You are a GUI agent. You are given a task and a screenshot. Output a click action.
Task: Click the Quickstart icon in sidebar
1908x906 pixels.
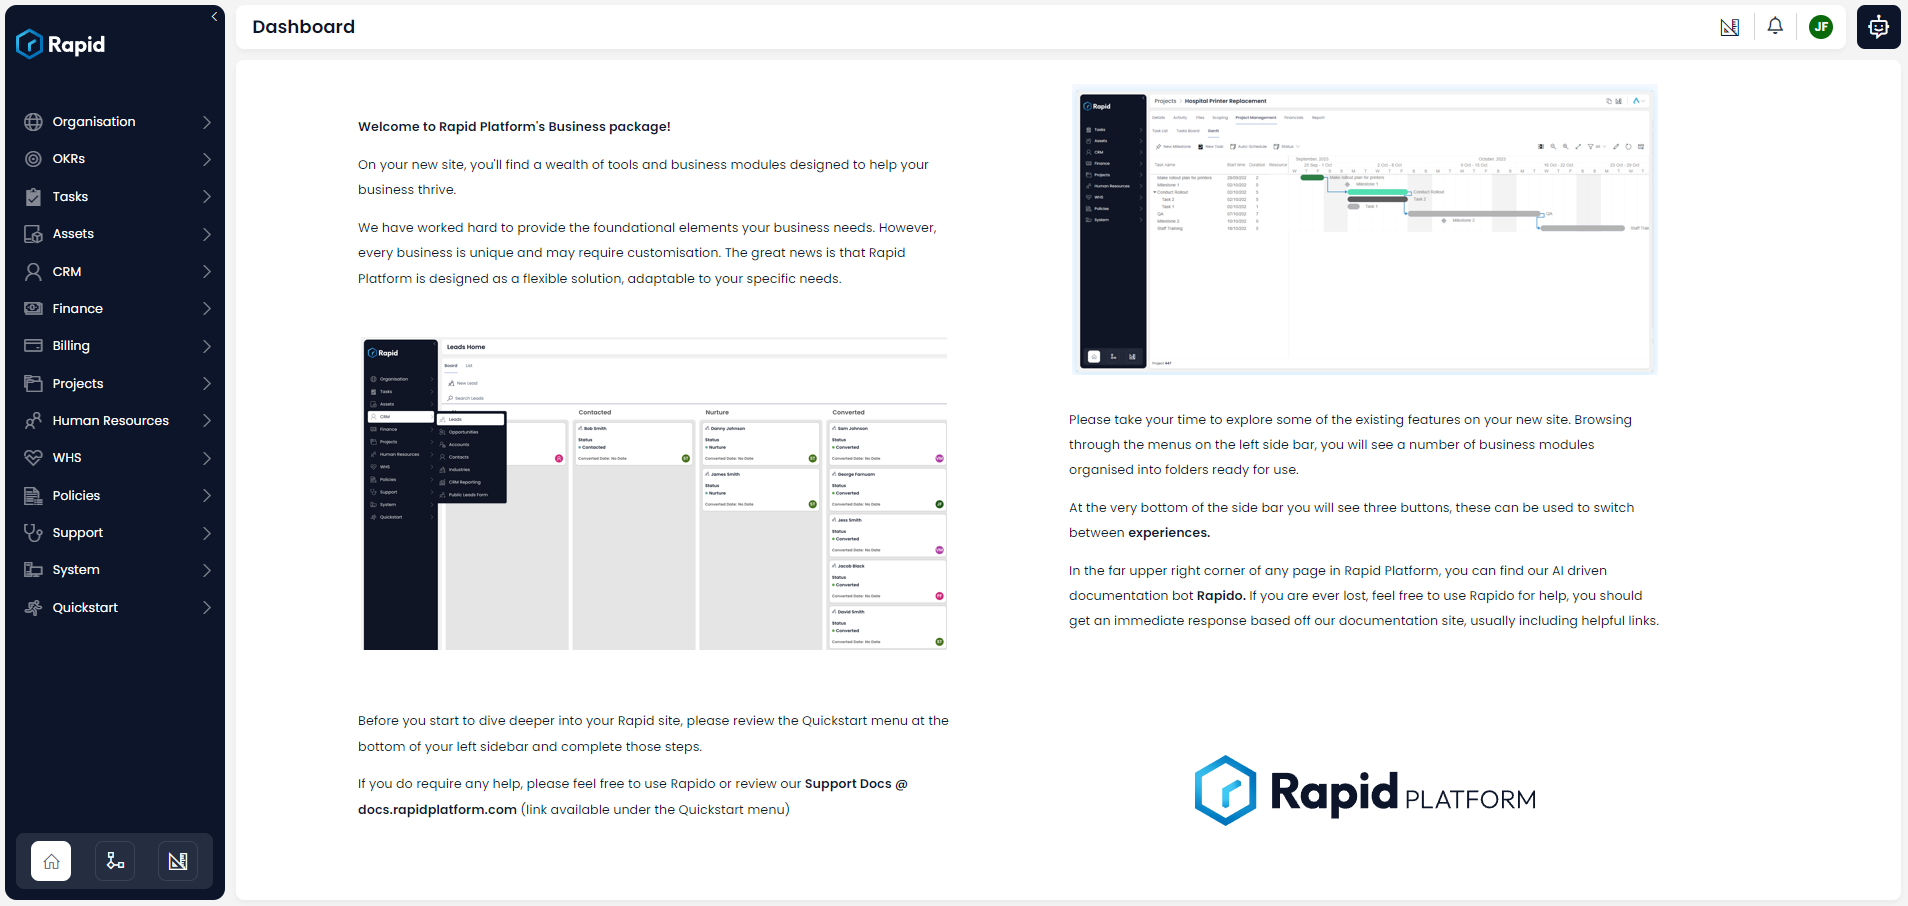tap(33, 608)
